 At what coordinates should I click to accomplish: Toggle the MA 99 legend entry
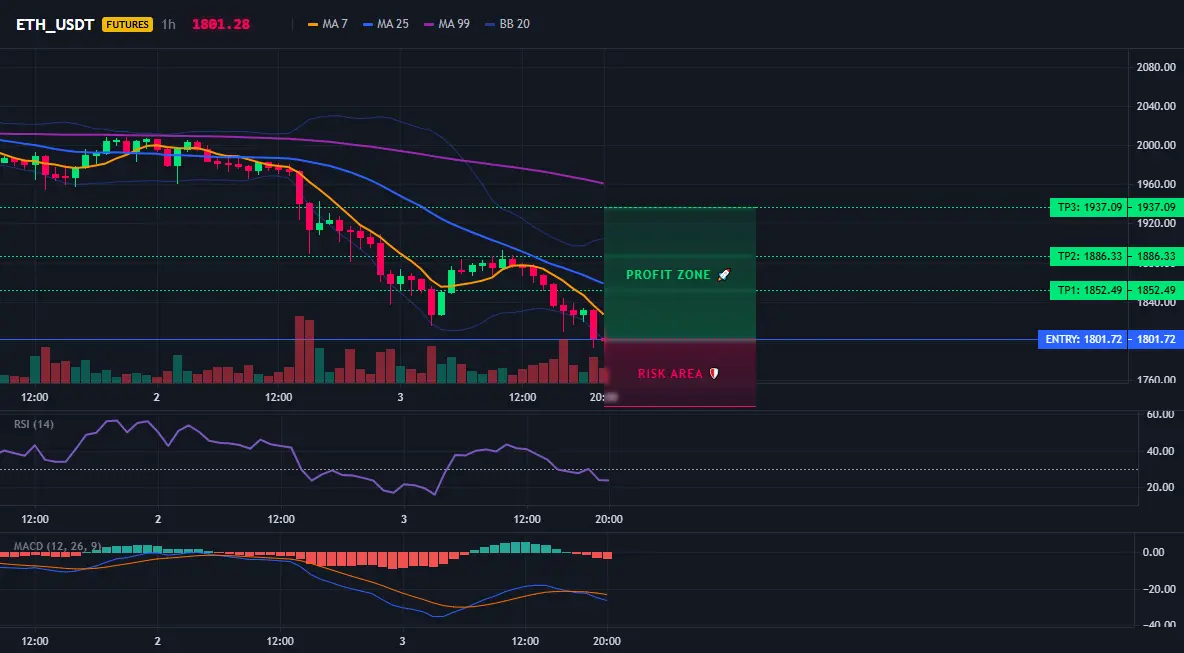(447, 24)
